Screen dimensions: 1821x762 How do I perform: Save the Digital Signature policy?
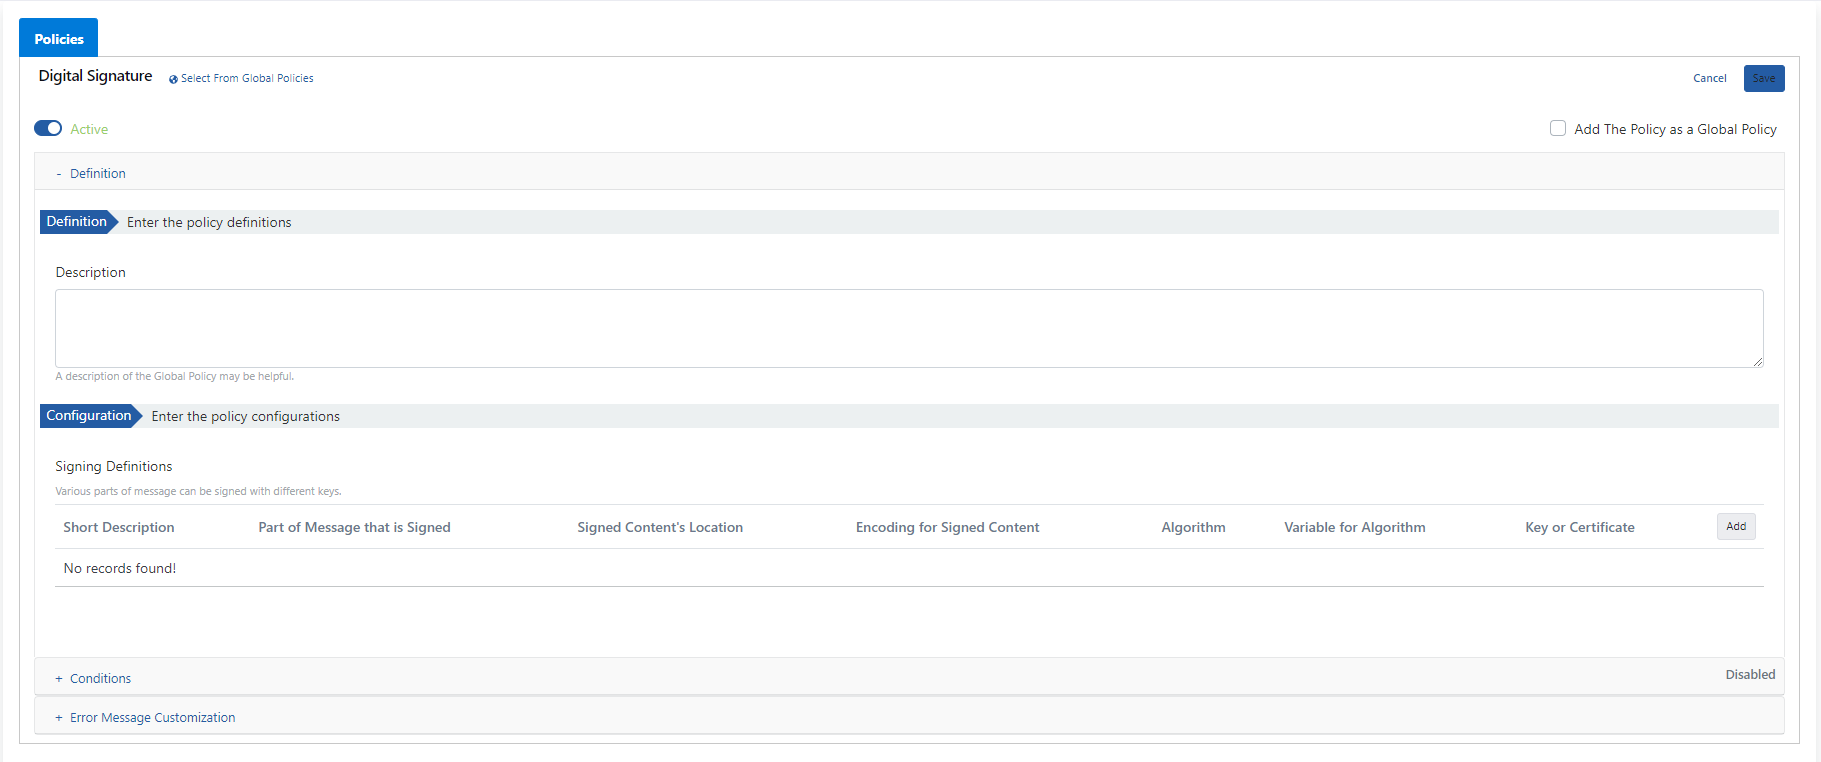coord(1763,78)
